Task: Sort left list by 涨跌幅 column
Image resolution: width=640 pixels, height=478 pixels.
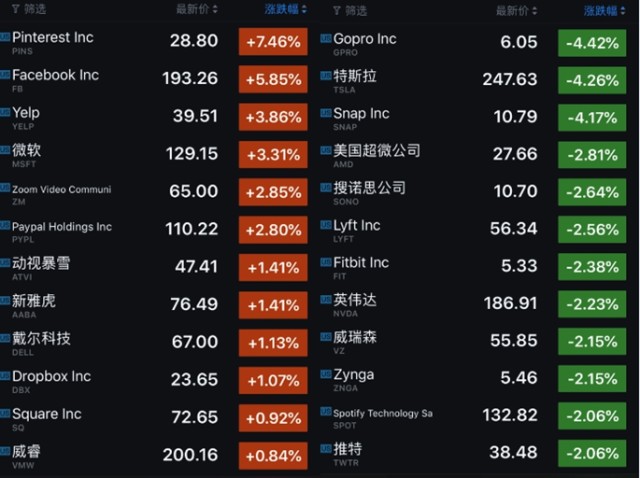Action: (x=286, y=9)
